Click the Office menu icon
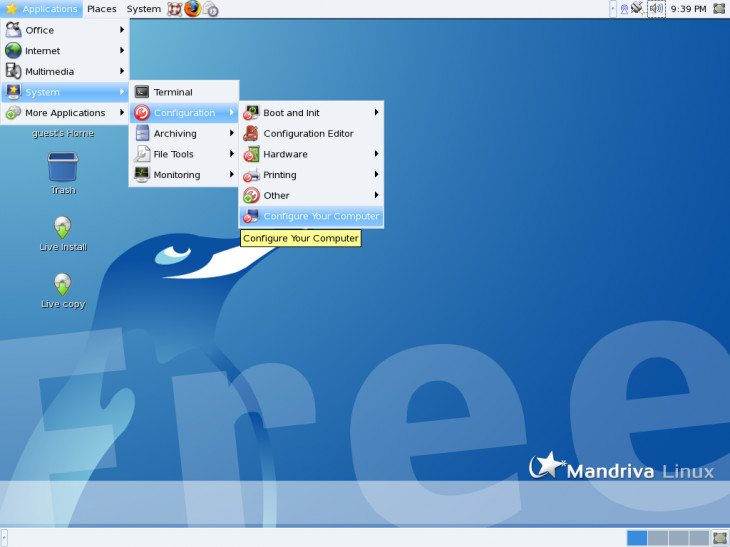This screenshot has height=547, width=730. (13, 30)
